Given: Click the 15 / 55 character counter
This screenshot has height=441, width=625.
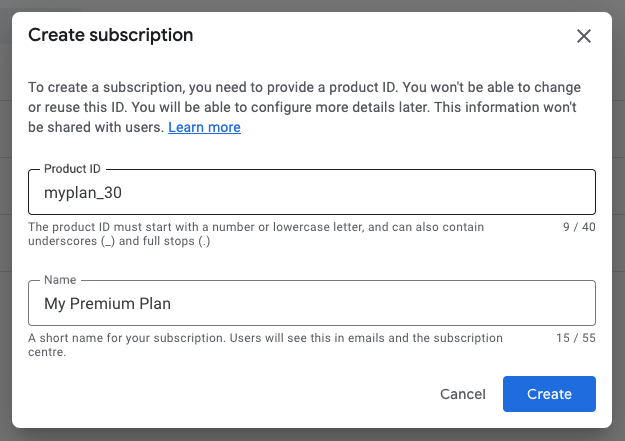Looking at the screenshot, I should tap(576, 338).
